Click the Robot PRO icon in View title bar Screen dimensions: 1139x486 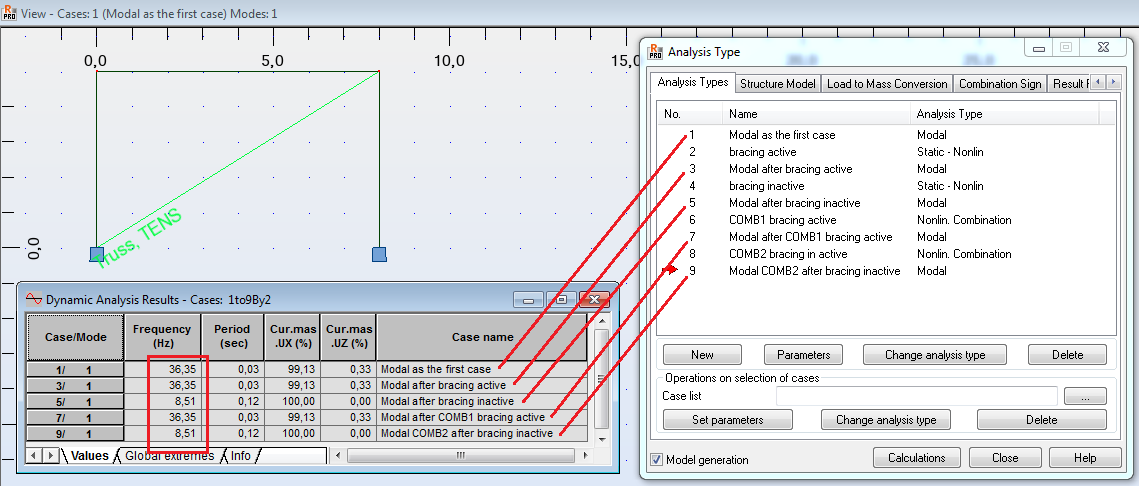point(9,12)
